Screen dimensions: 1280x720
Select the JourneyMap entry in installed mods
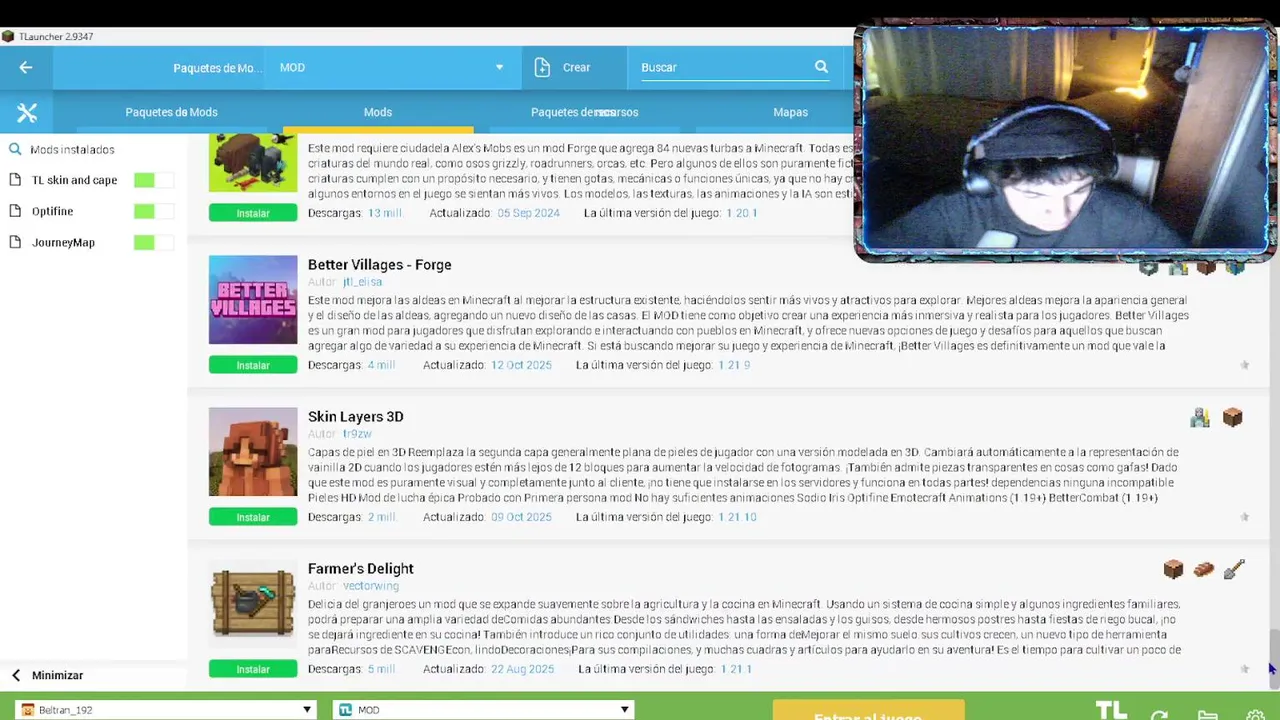[63, 242]
